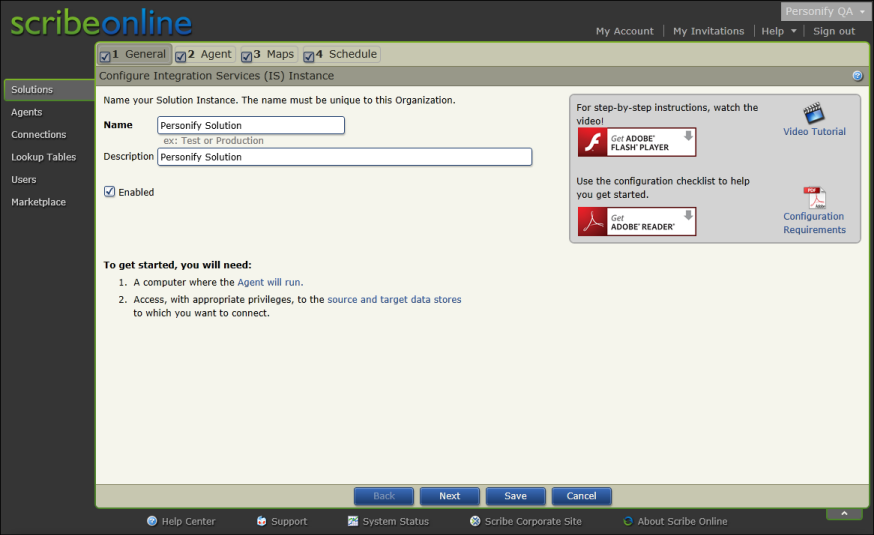Open Agents in the sidebar
Viewport: 874px width, 535px height.
(x=26, y=112)
